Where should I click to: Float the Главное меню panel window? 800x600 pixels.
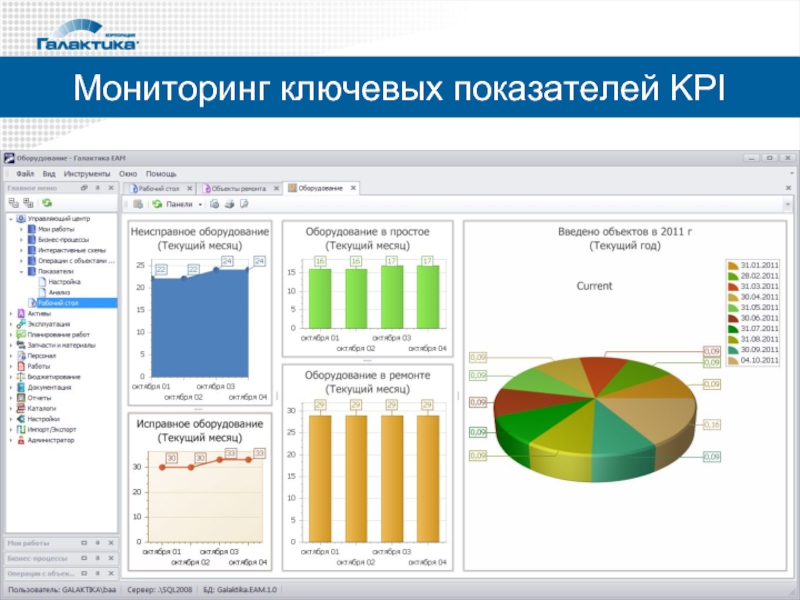pos(84,188)
